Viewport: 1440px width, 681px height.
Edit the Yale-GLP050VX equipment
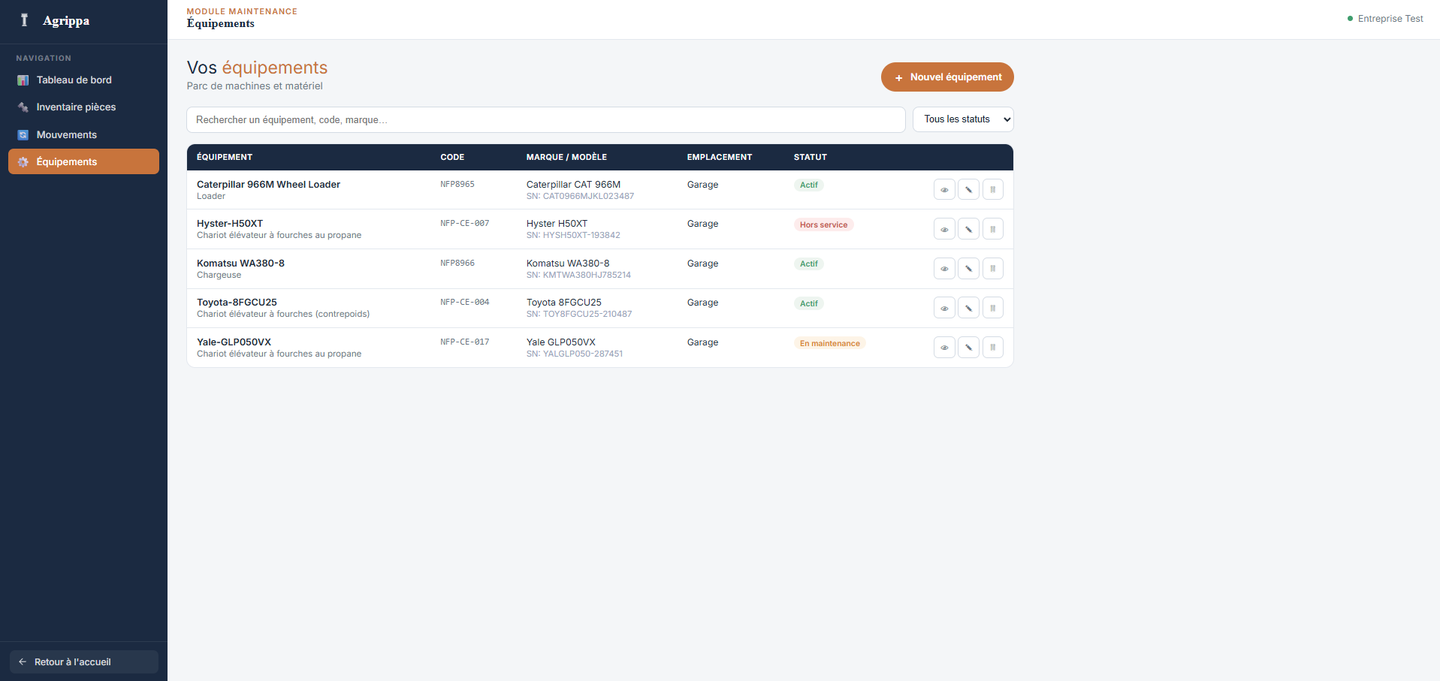(x=968, y=348)
